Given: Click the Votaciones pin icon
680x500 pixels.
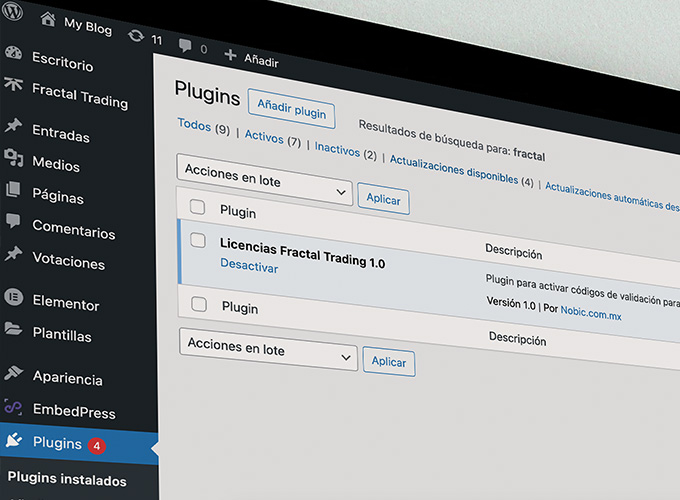Looking at the screenshot, I should (13, 253).
